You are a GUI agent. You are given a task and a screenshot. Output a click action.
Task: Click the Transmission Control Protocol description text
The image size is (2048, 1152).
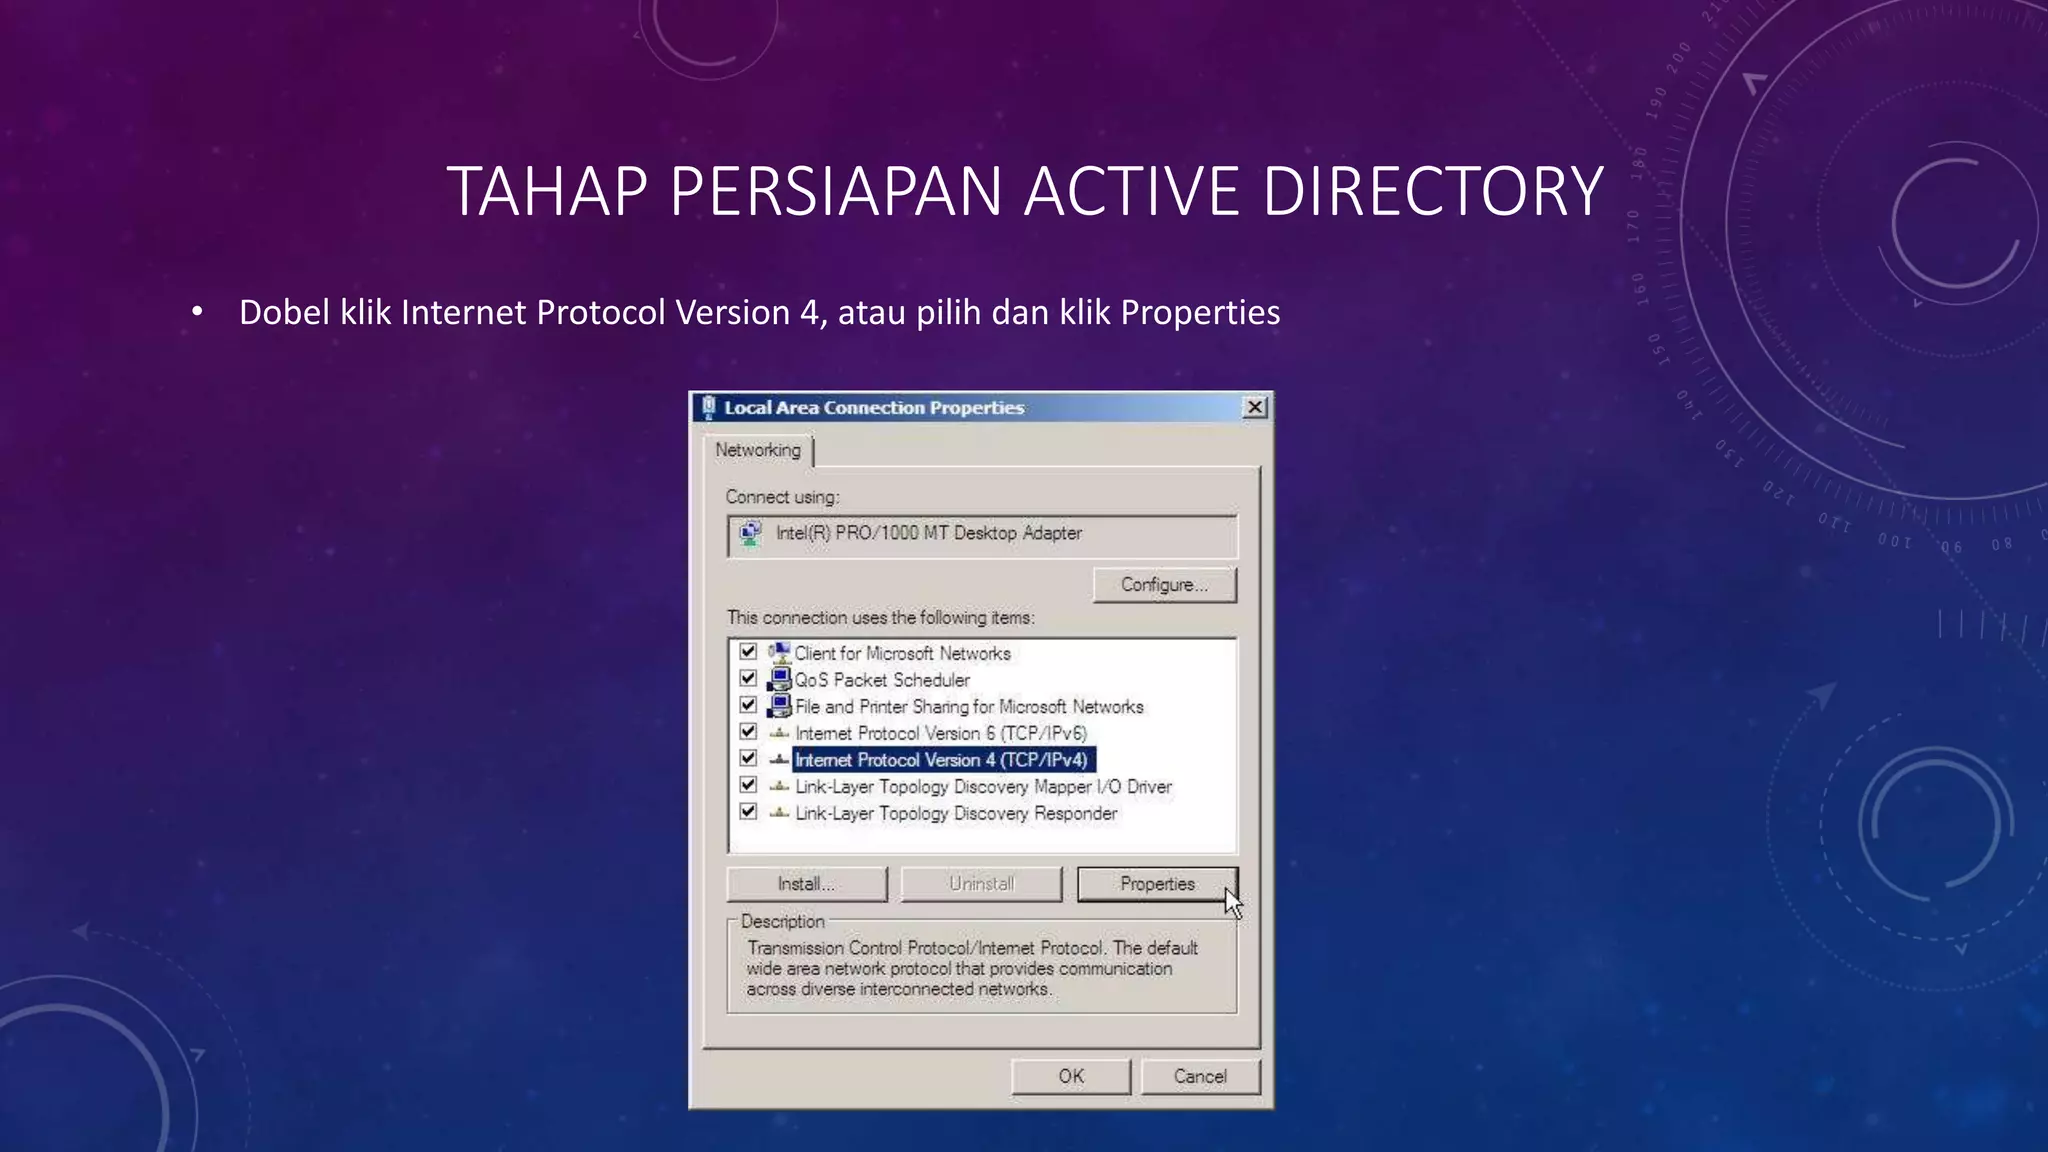click(x=972, y=969)
